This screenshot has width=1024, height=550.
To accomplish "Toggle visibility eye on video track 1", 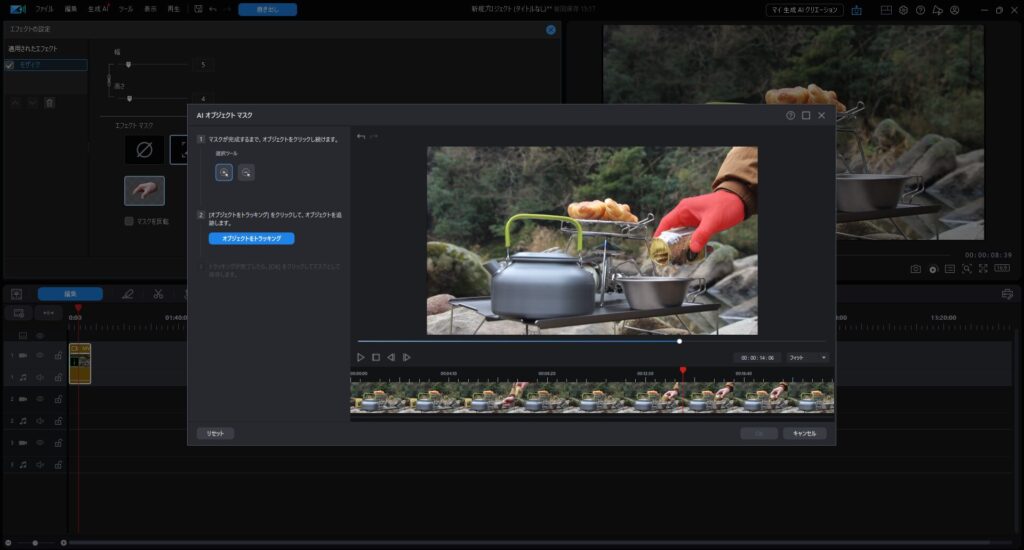I will click(41, 355).
